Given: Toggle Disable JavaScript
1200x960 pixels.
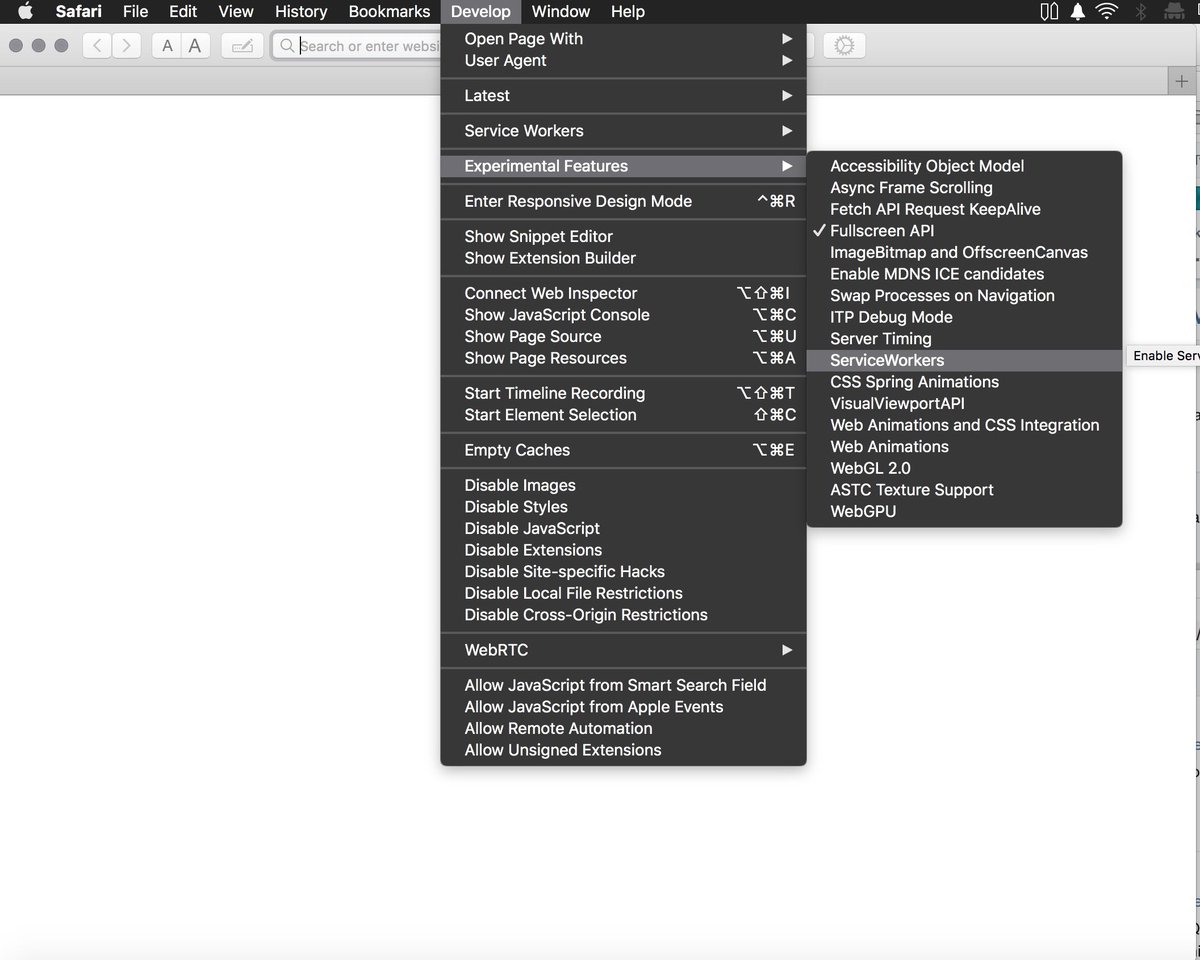Looking at the screenshot, I should [x=623, y=529].
